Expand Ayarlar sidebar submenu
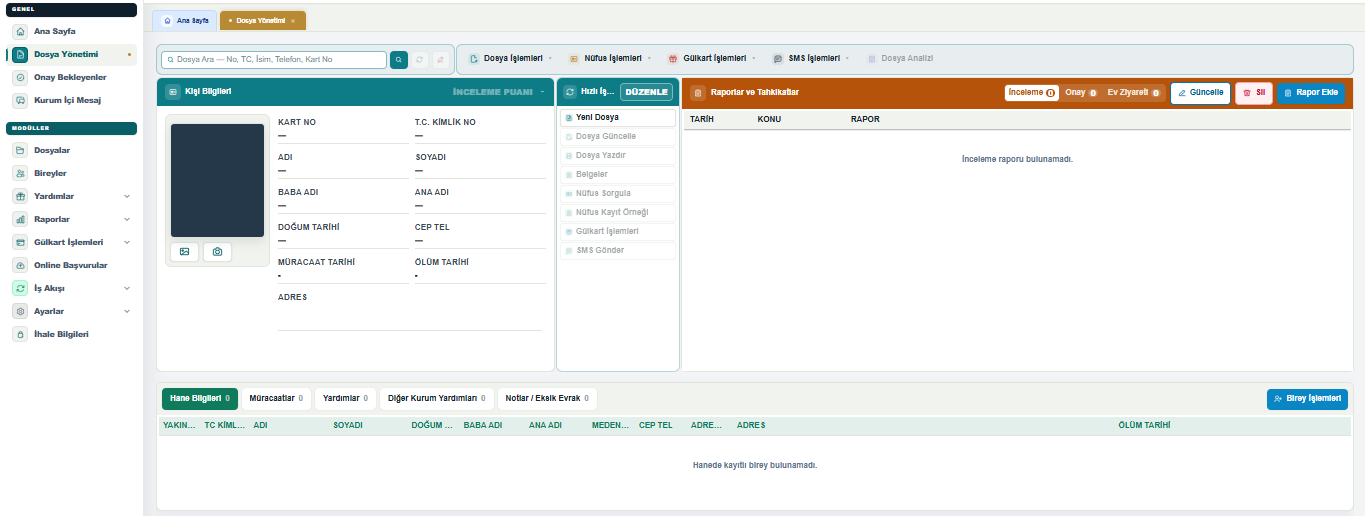Viewport: 1365px width, 516px height. click(x=127, y=311)
